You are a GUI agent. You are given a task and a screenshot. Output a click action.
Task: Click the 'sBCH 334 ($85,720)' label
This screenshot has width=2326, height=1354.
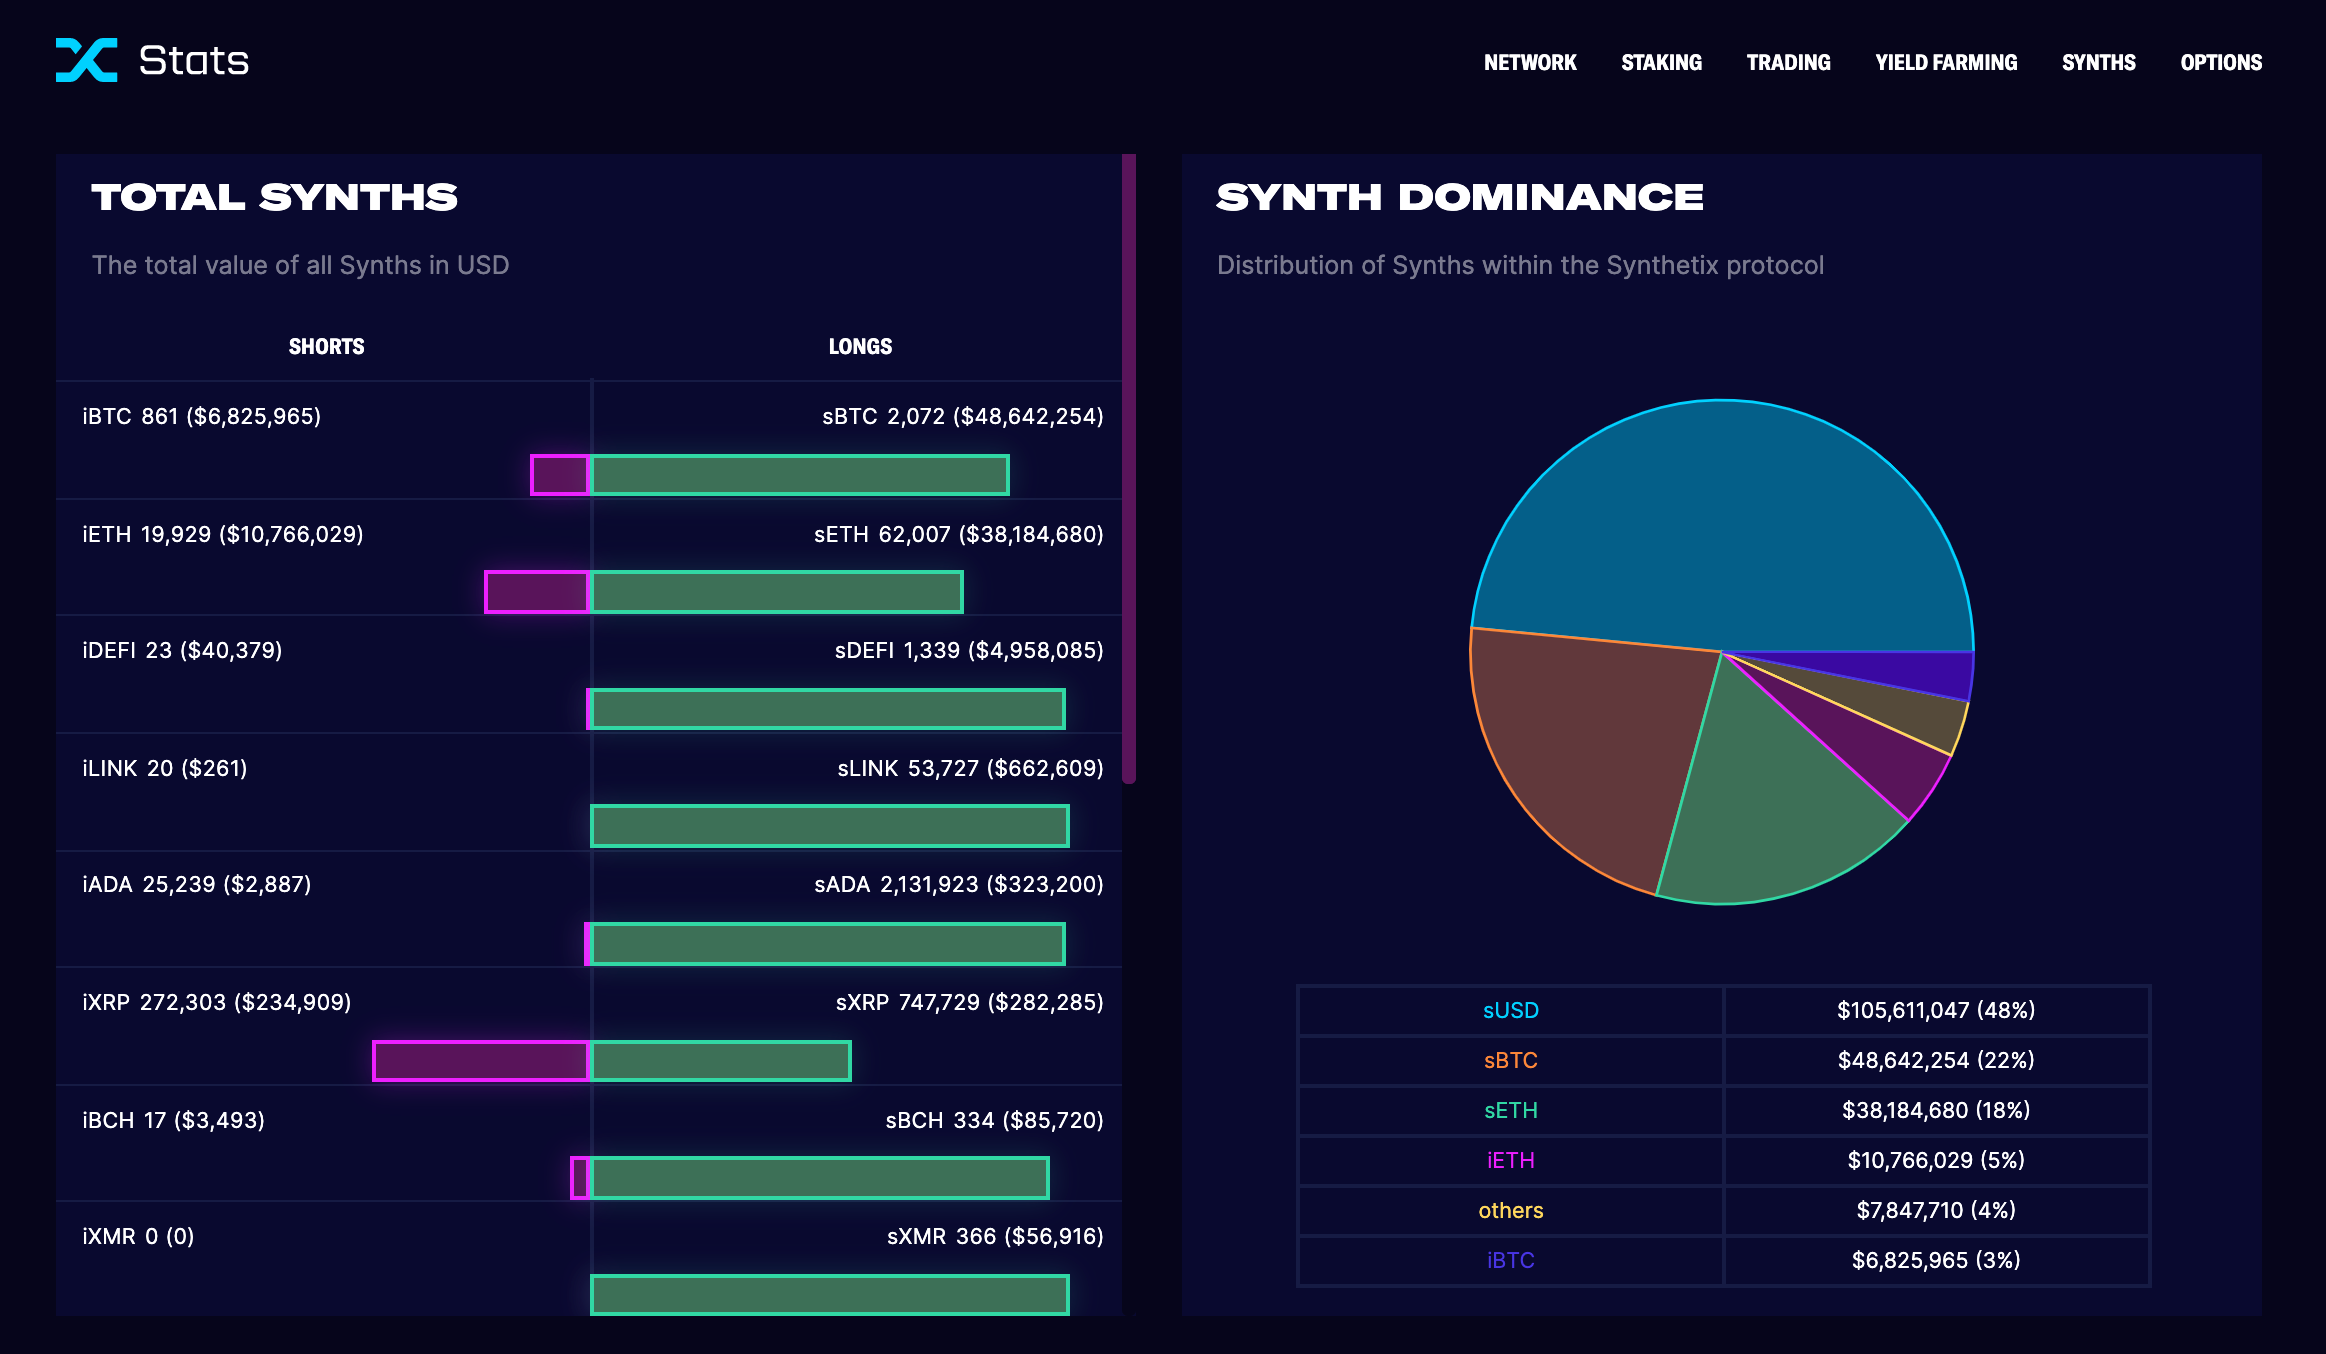[x=995, y=1120]
